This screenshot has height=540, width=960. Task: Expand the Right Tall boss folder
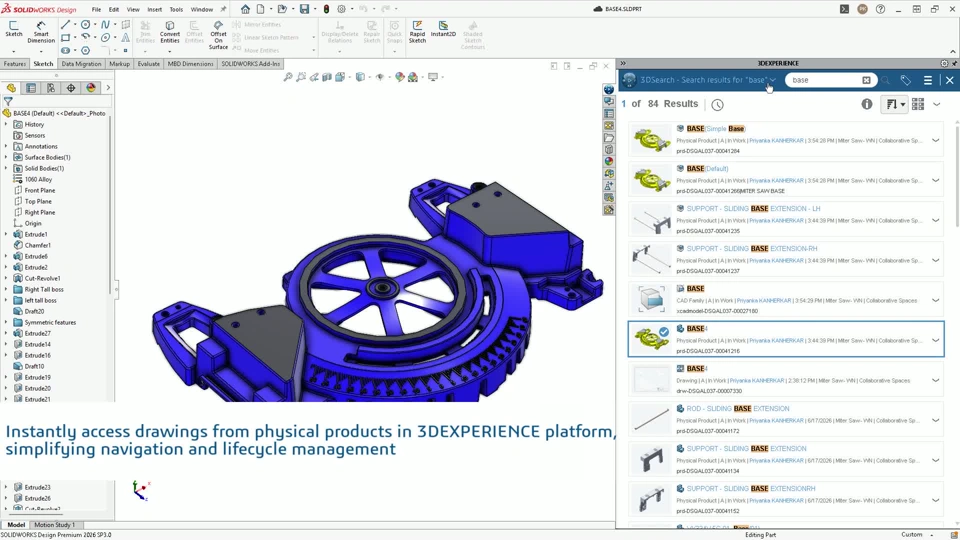point(6,290)
